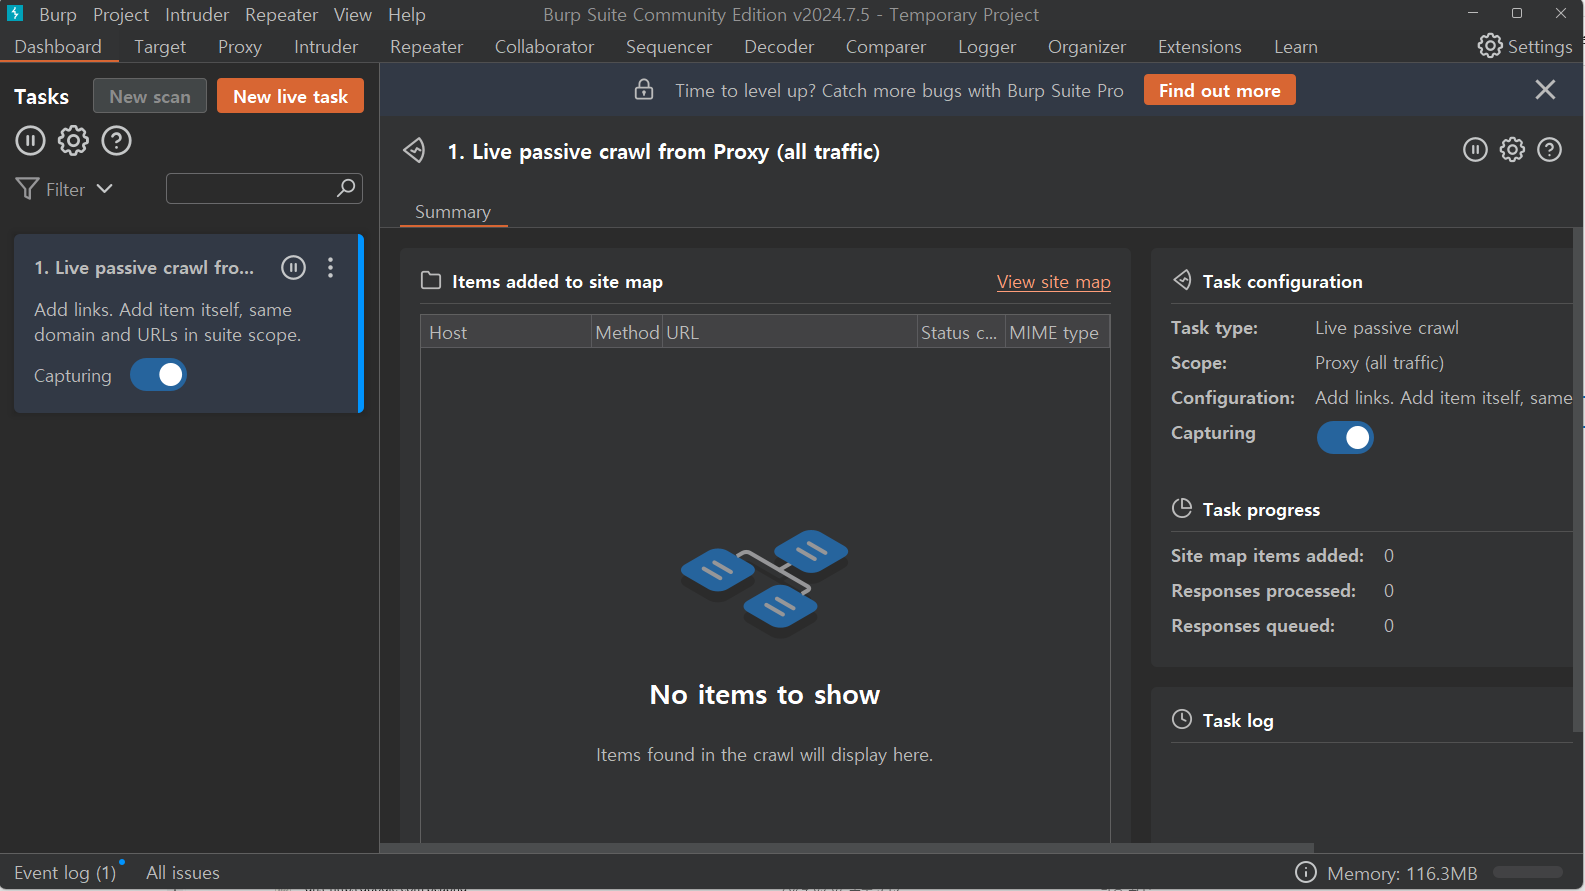1585x891 pixels.
Task: Sort by Method column header
Action: (x=627, y=332)
